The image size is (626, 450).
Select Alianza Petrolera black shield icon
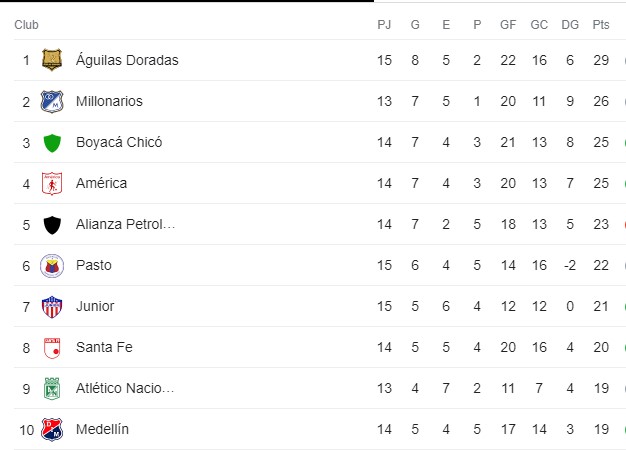pyautogui.click(x=52, y=225)
